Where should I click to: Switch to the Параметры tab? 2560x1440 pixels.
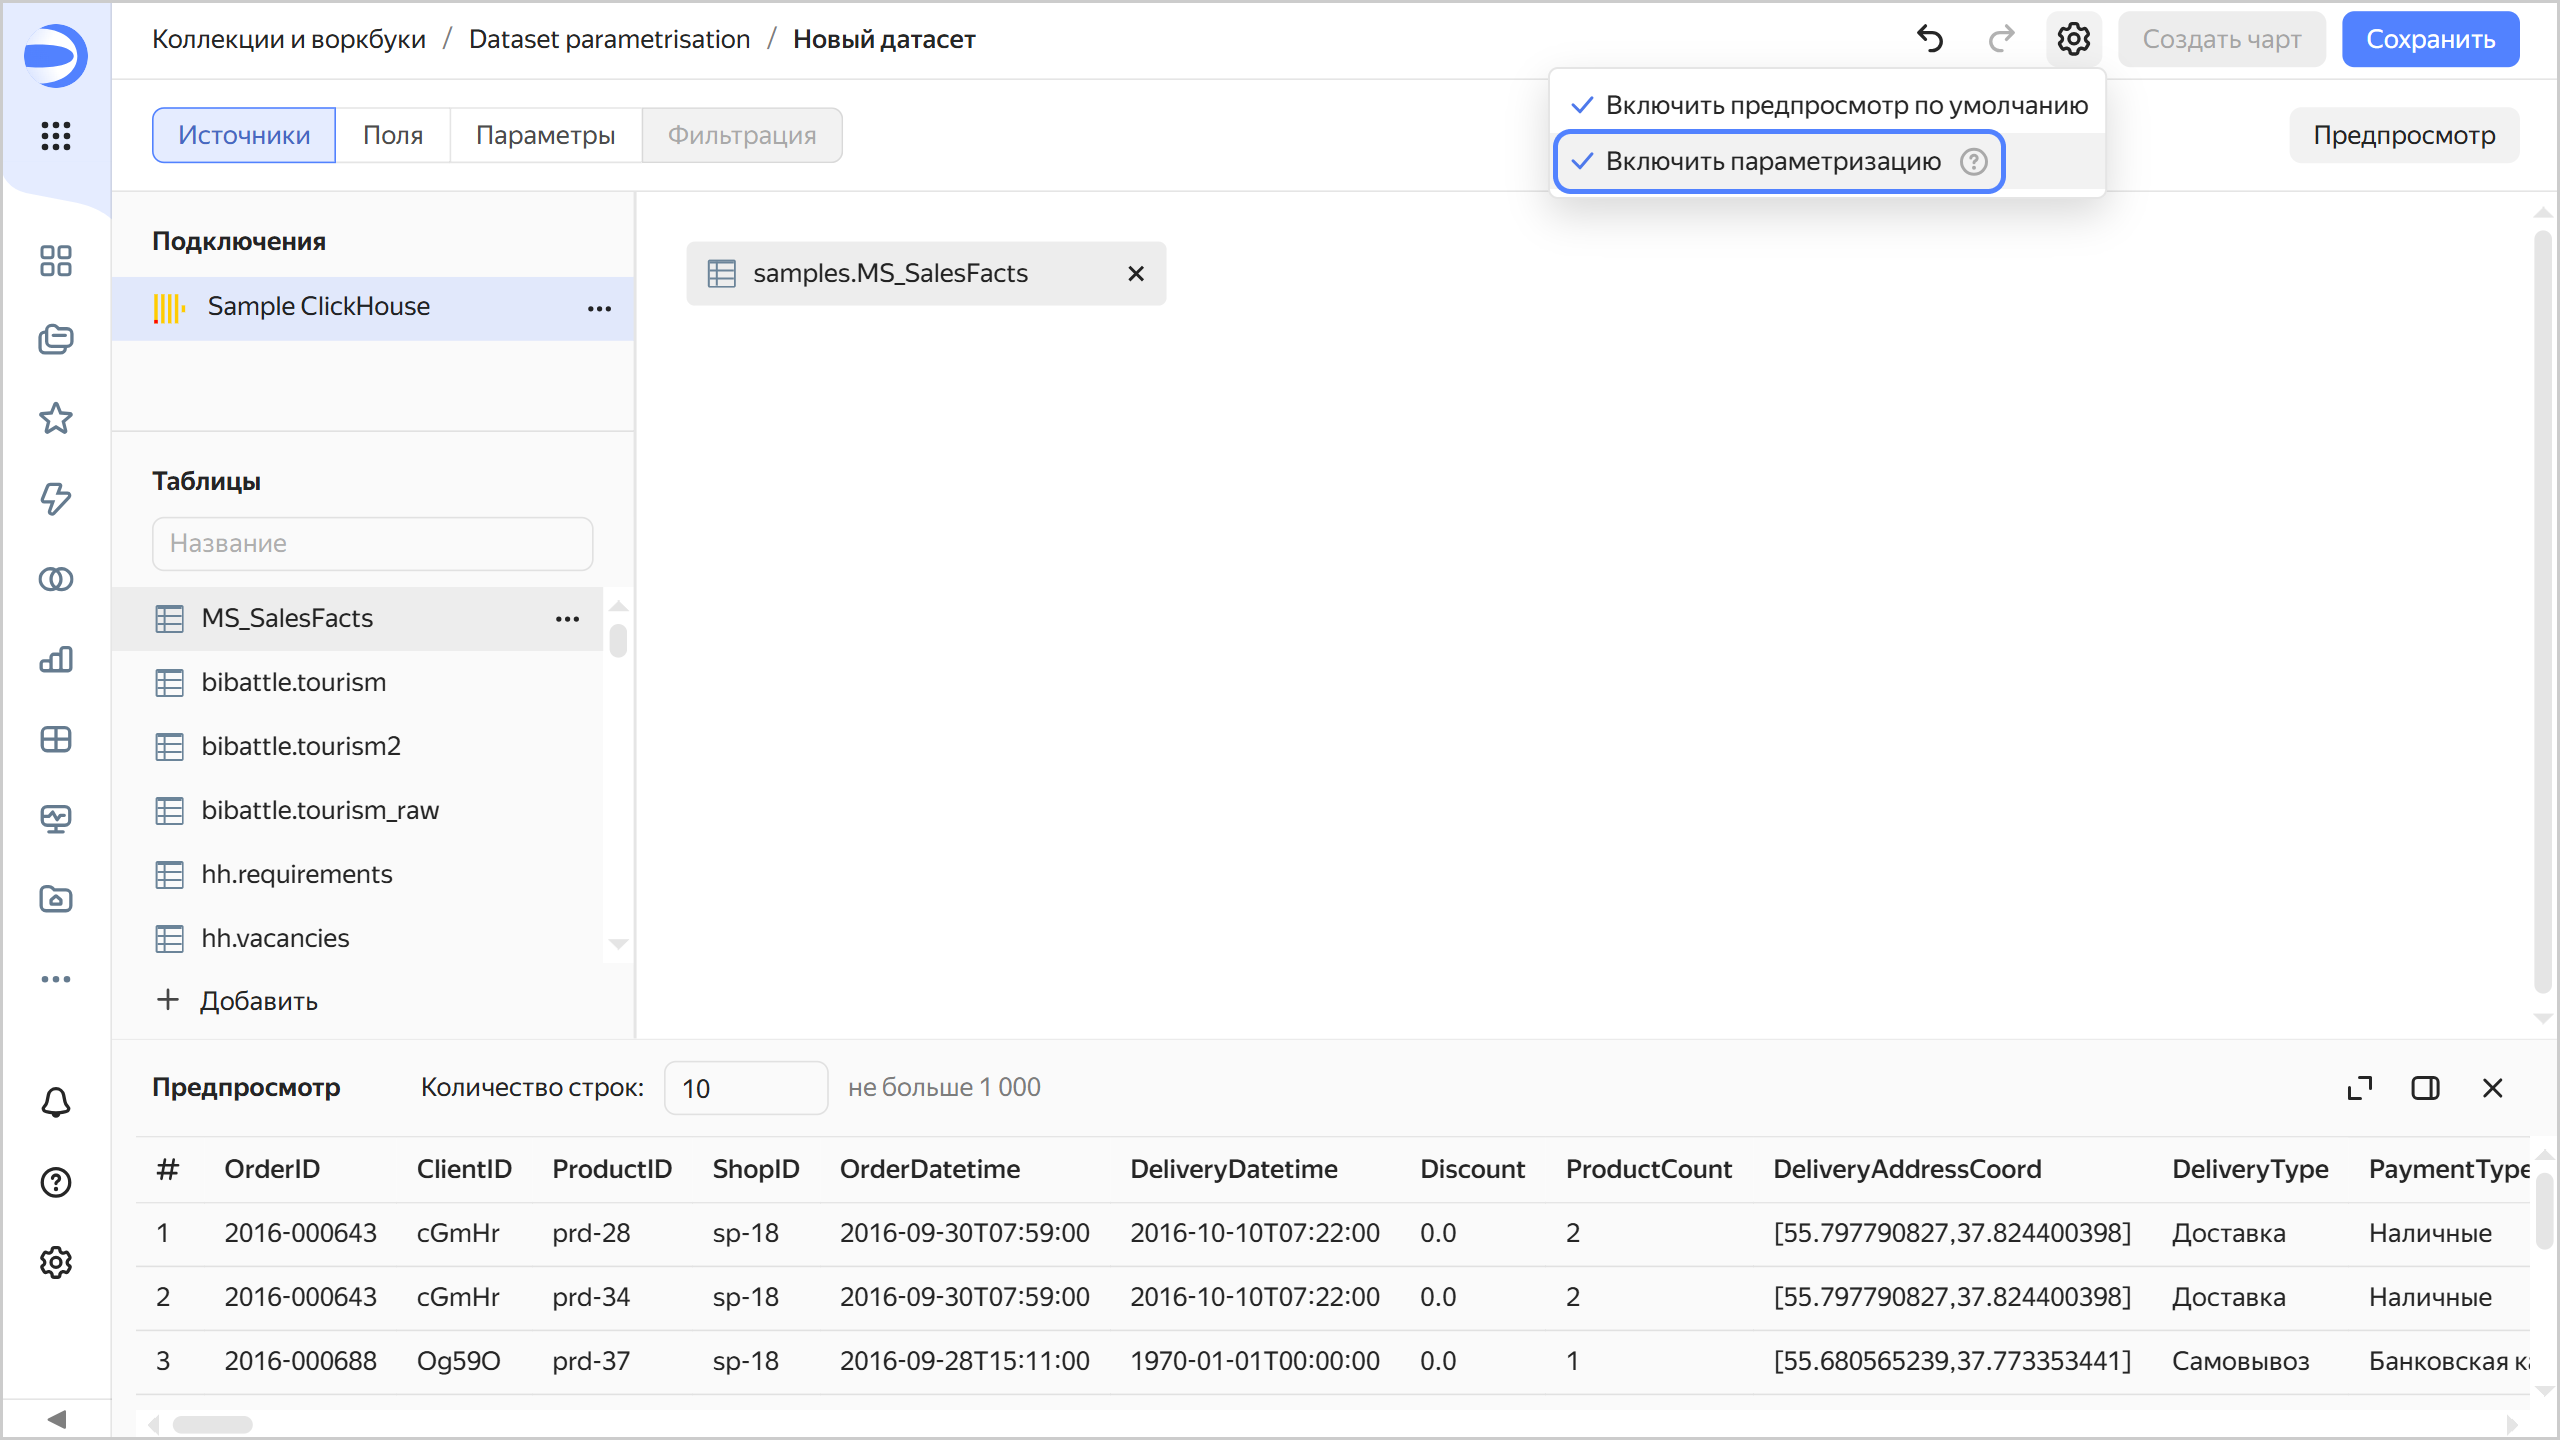pyautogui.click(x=545, y=135)
